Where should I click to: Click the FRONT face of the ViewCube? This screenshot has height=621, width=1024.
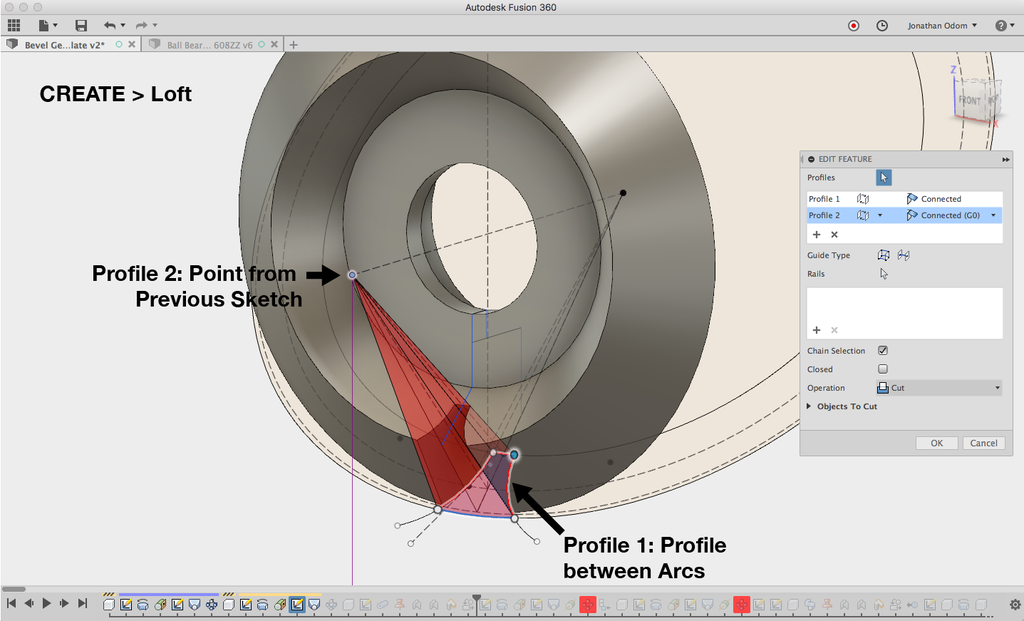[969, 101]
